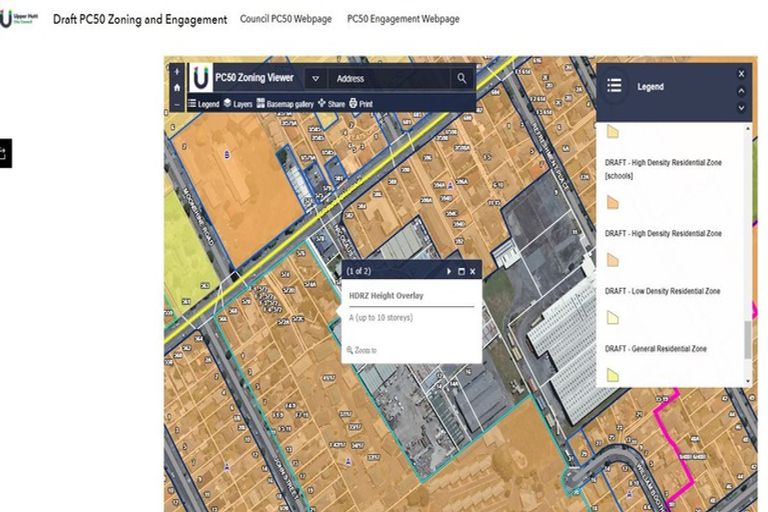Open the search source dropdown arrow

point(314,78)
